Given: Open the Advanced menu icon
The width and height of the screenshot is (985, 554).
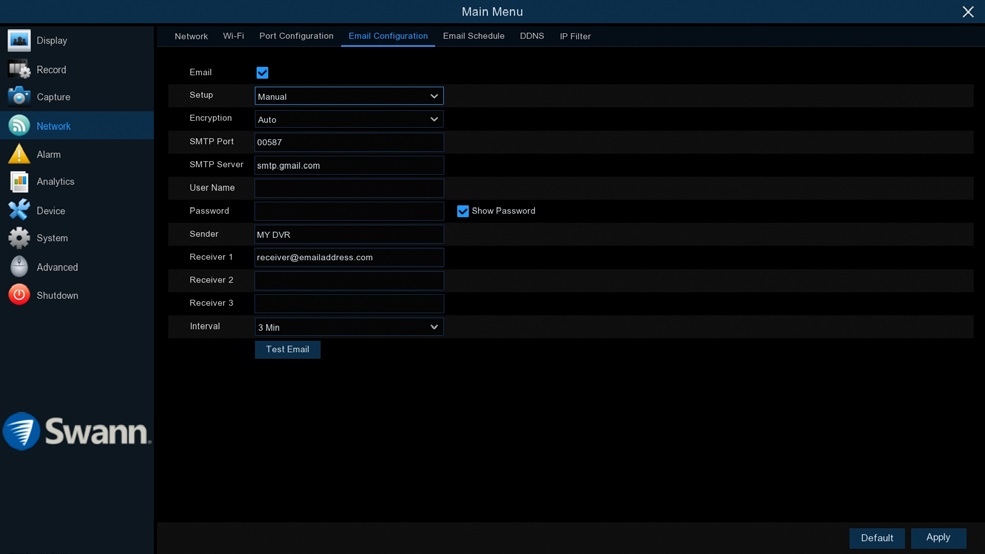Looking at the screenshot, I should pos(19,267).
